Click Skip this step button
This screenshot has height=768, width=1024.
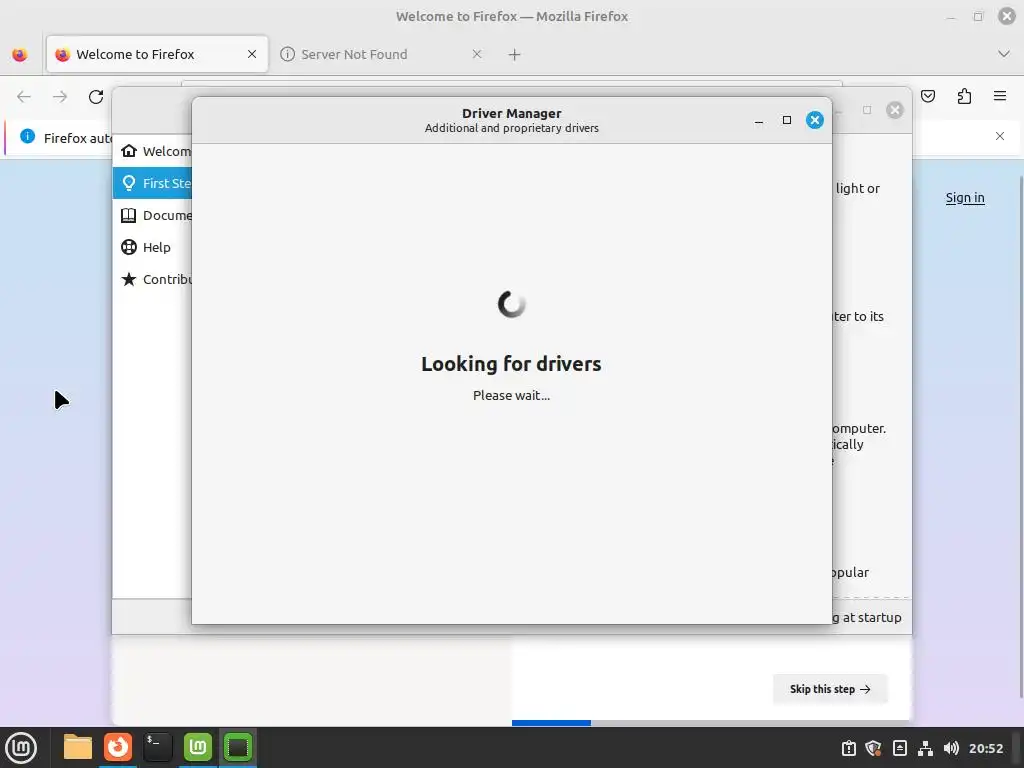830,689
